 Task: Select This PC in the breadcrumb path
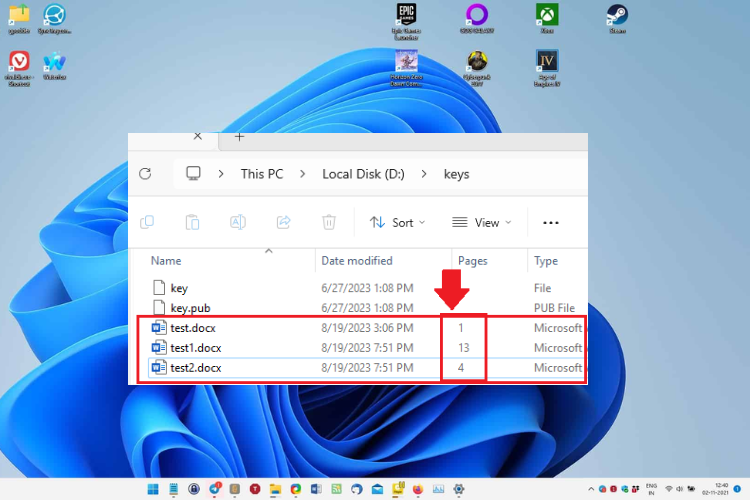point(262,174)
